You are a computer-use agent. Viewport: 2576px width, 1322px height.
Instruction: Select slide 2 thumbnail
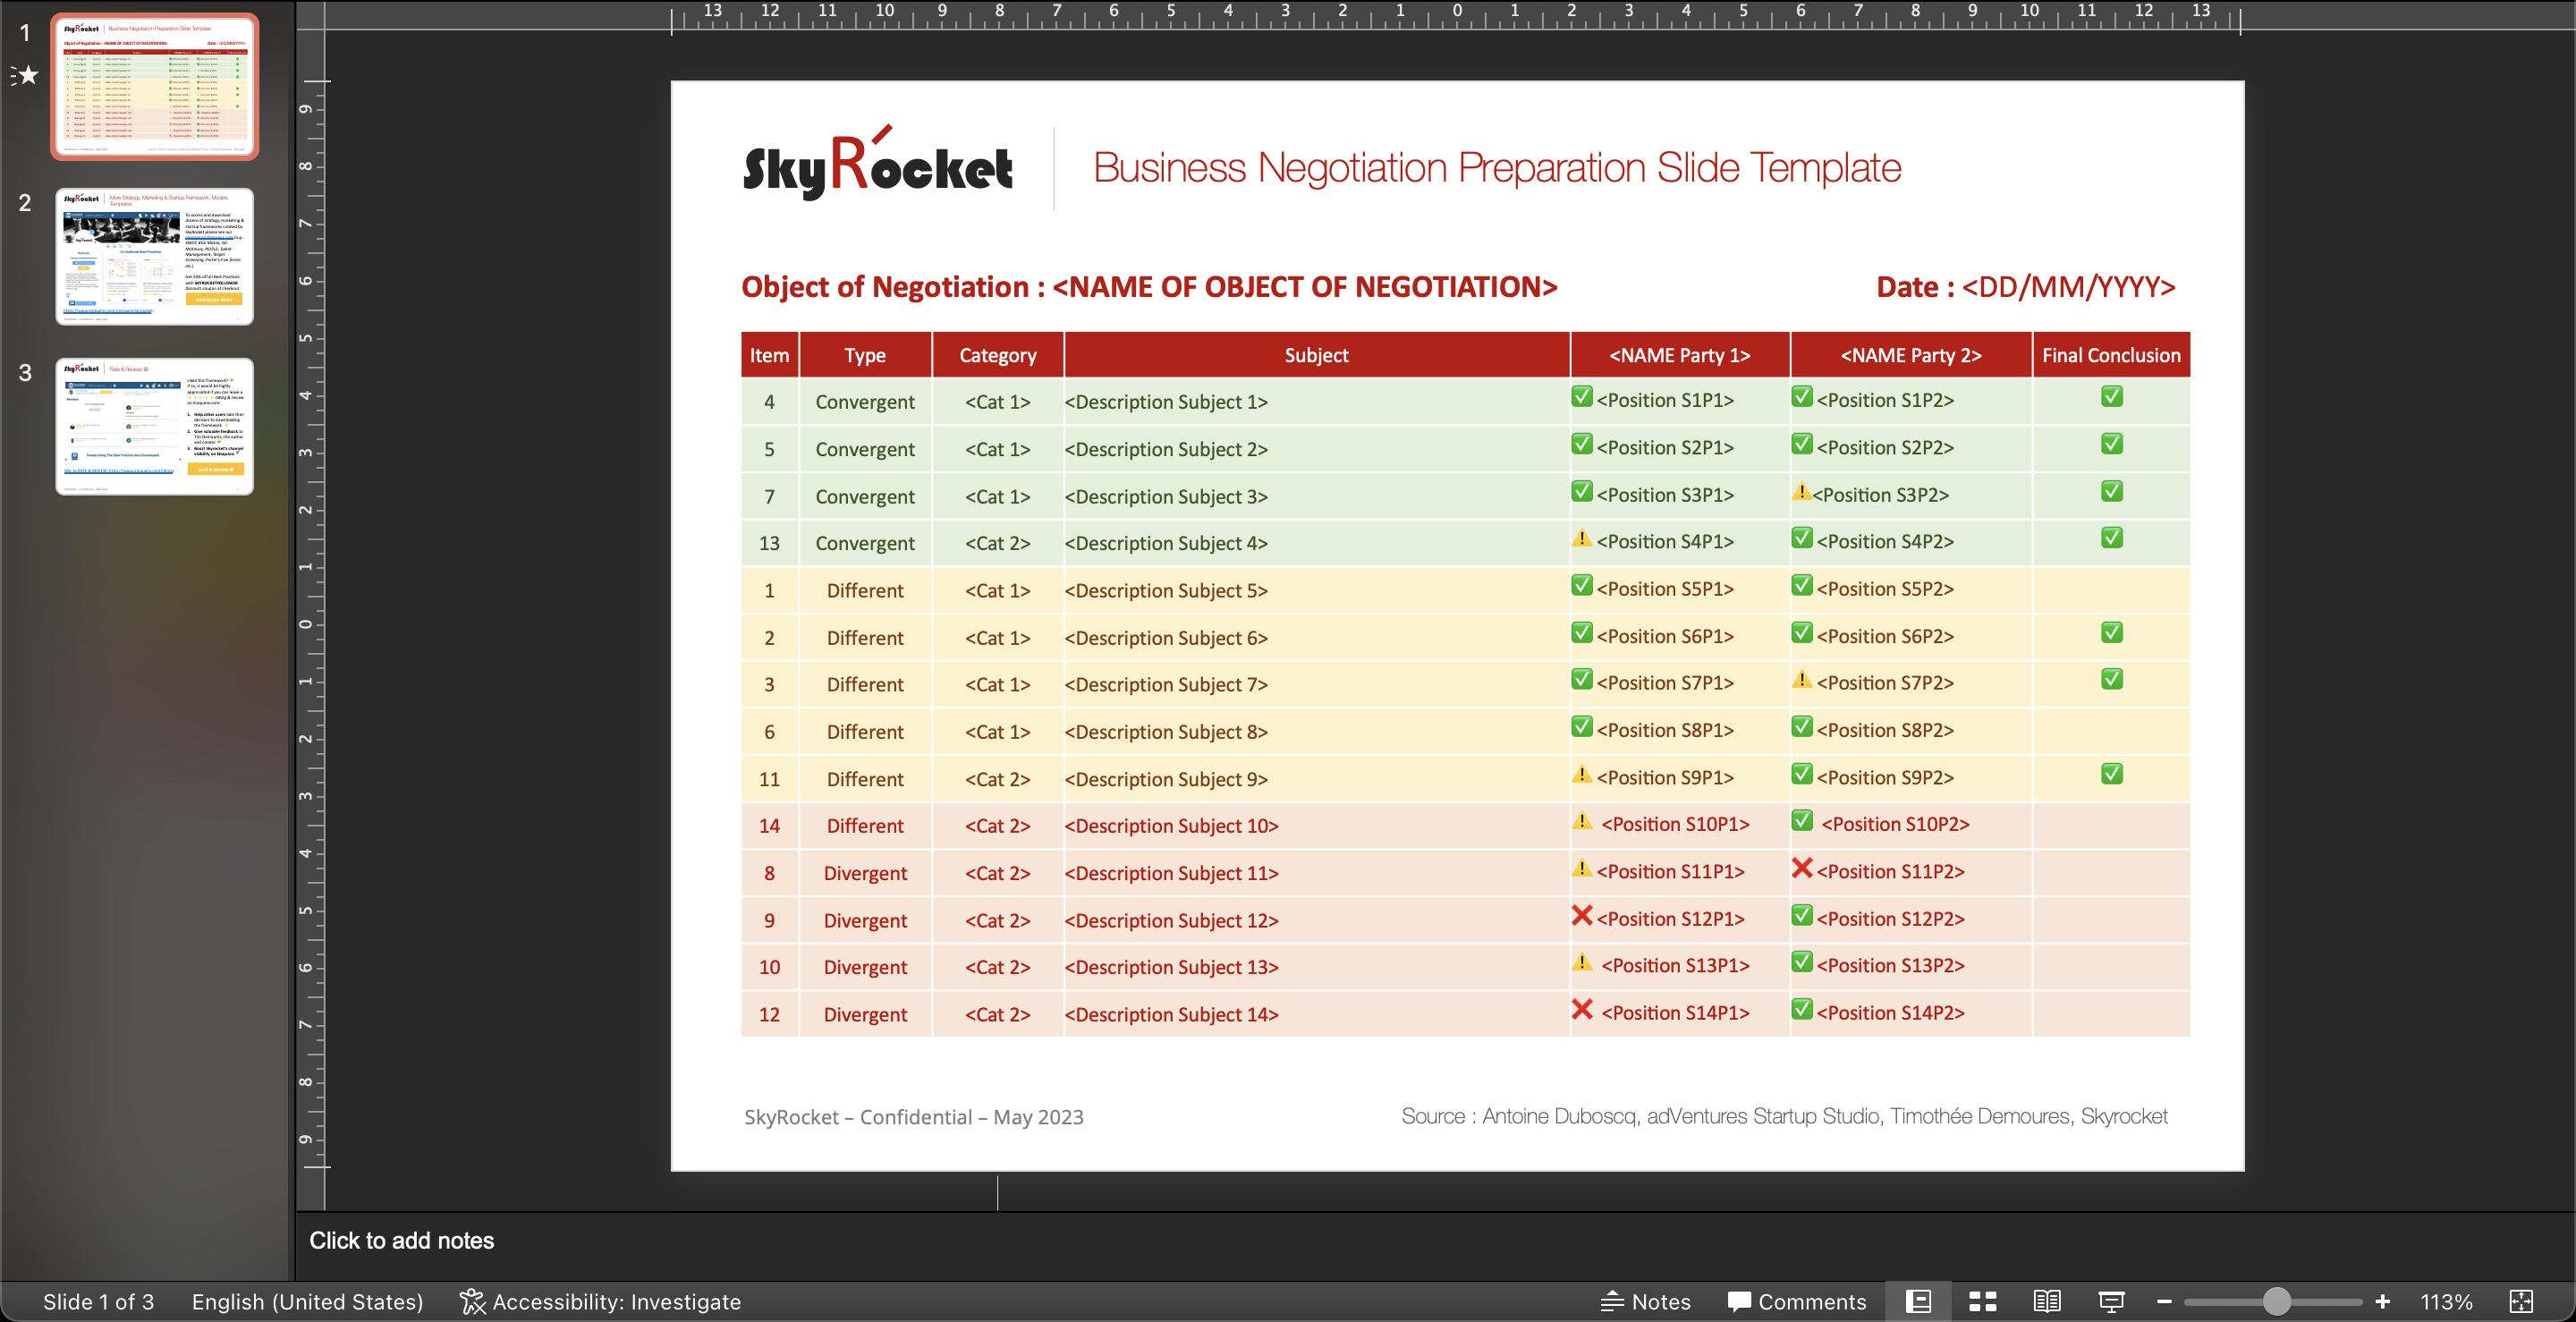click(154, 256)
